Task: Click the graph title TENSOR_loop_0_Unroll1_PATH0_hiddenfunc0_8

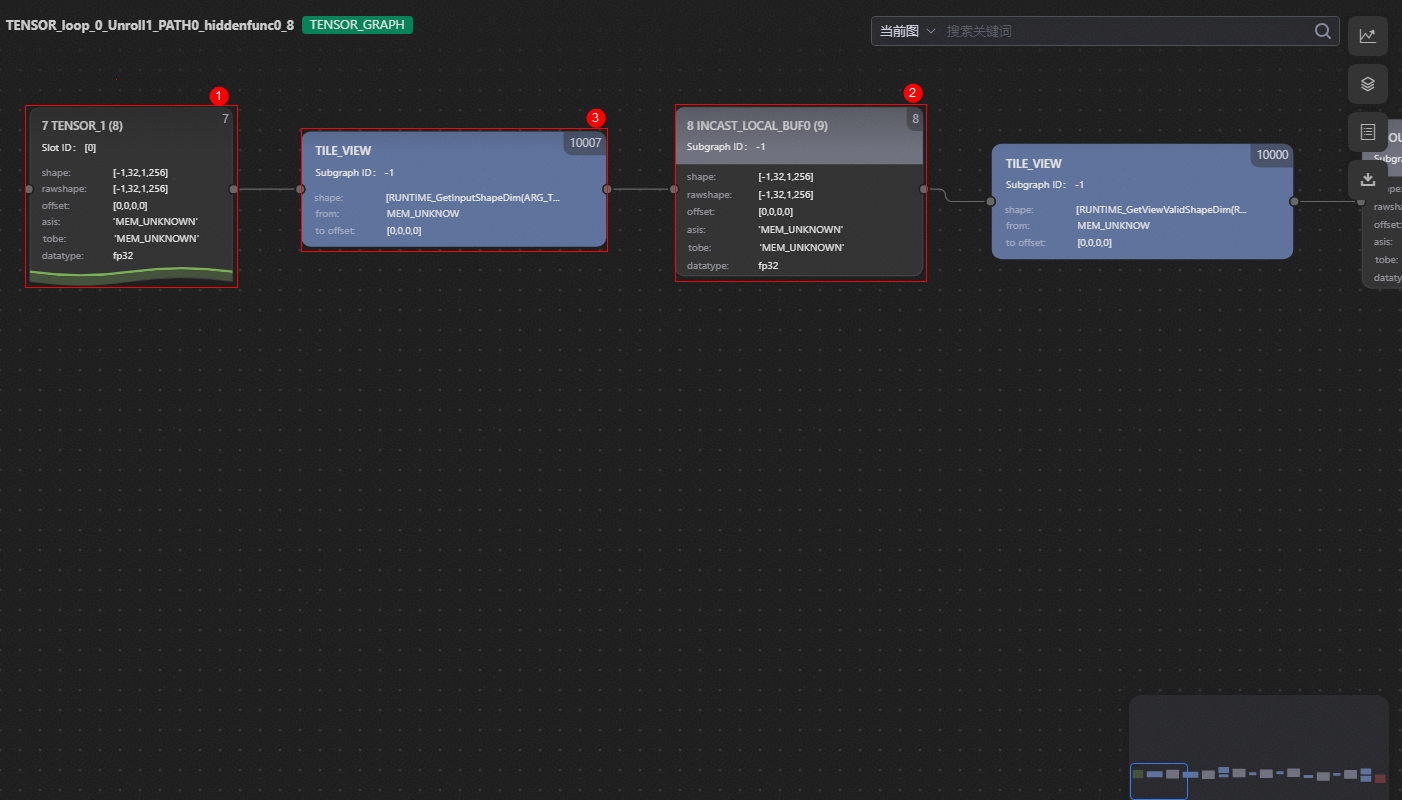Action: (x=150, y=25)
